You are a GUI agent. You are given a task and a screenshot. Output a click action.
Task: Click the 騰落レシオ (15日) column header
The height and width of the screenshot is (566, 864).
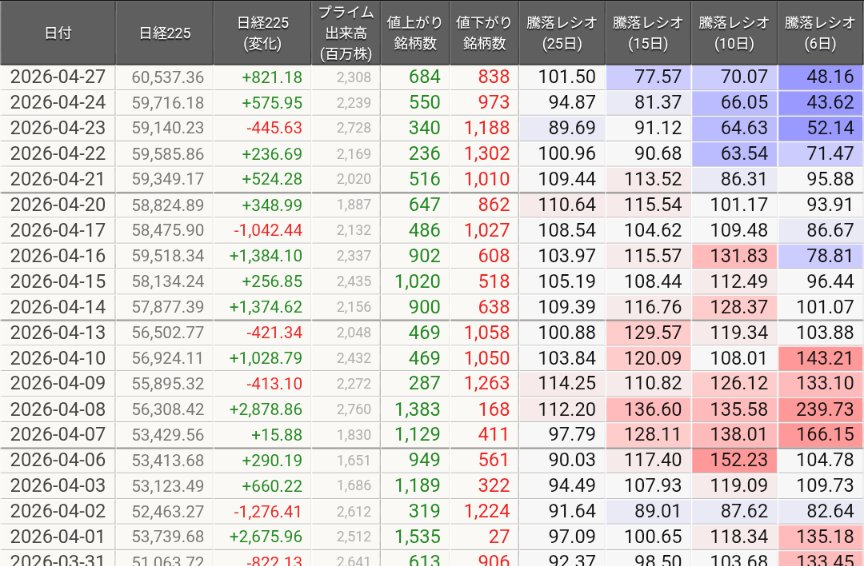pyautogui.click(x=647, y=33)
